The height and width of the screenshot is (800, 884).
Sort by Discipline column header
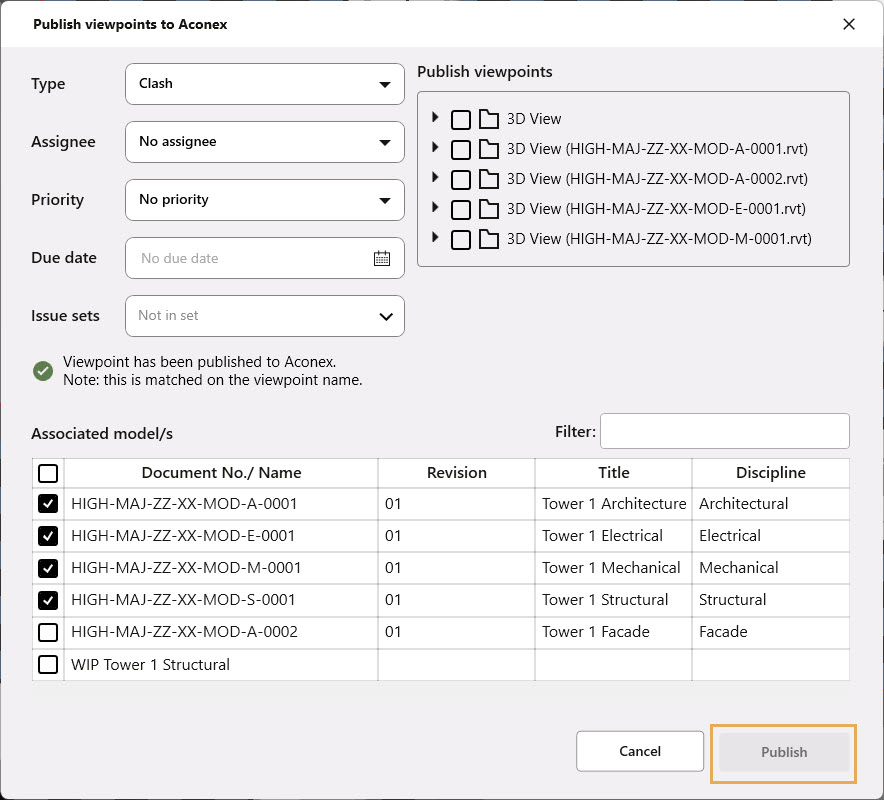pyautogui.click(x=770, y=473)
